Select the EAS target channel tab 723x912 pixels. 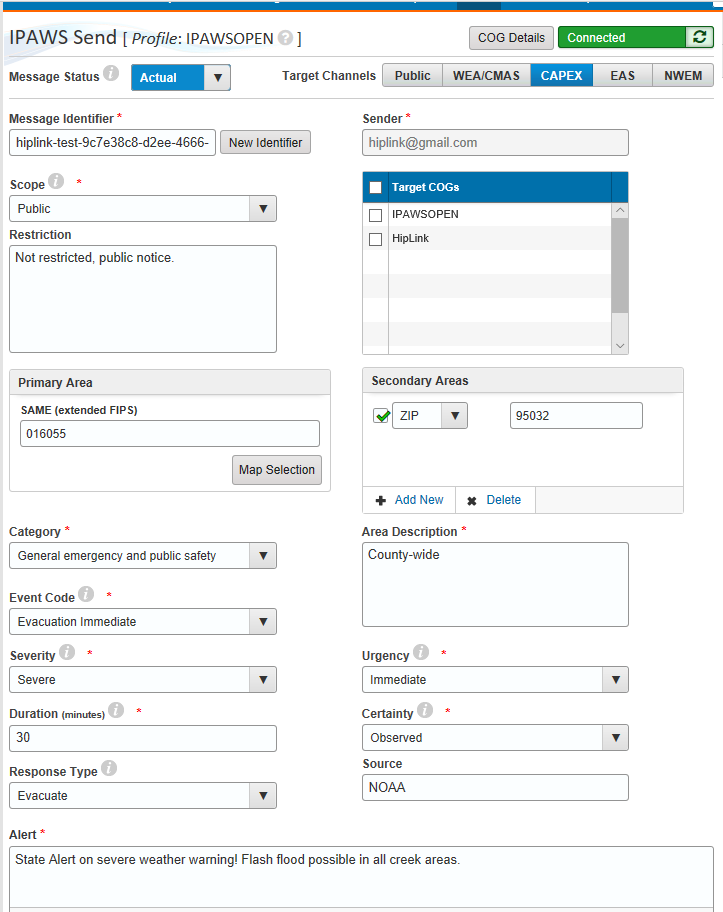622,76
